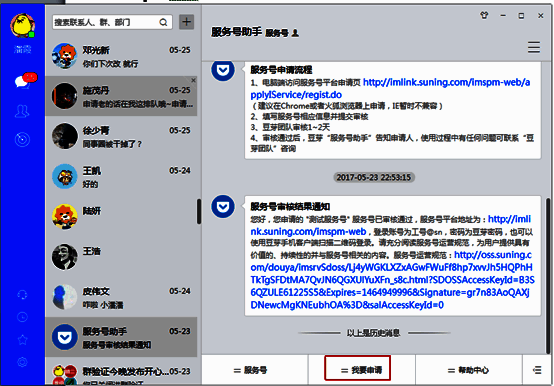
Task: Click the headset support icon in sidebar
Action: [22, 295]
